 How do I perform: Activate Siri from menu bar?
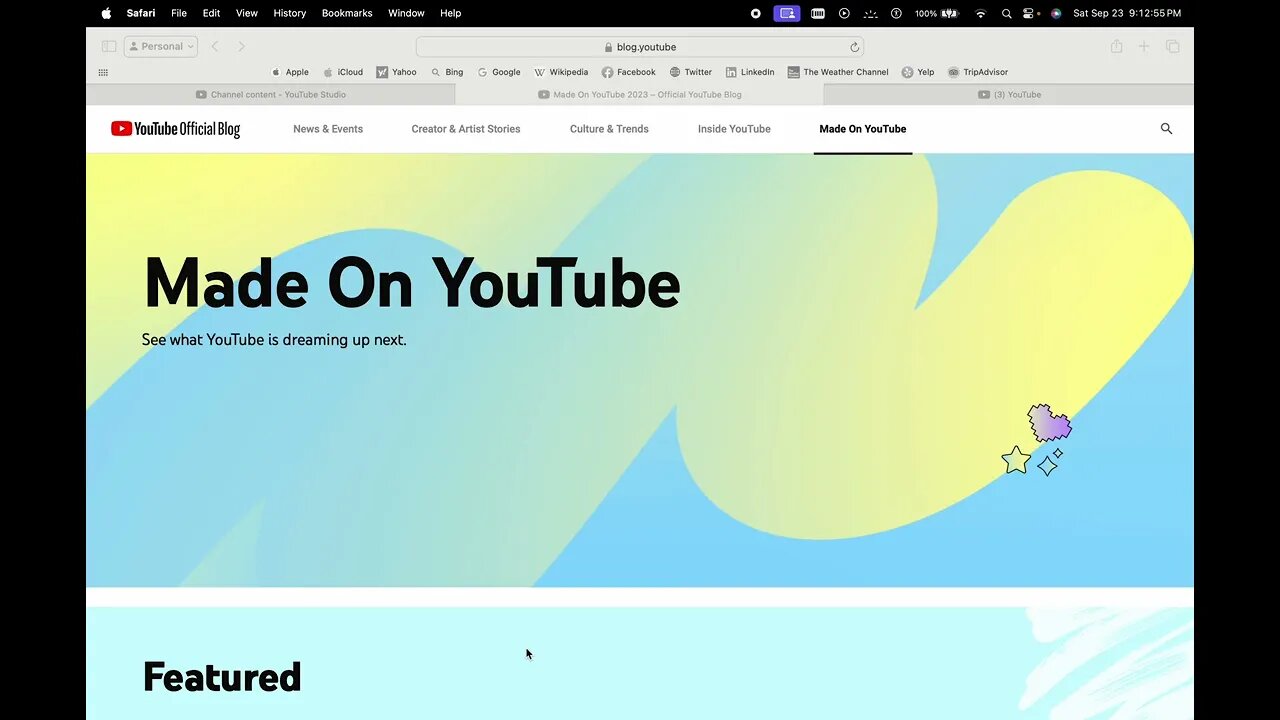coord(1056,13)
